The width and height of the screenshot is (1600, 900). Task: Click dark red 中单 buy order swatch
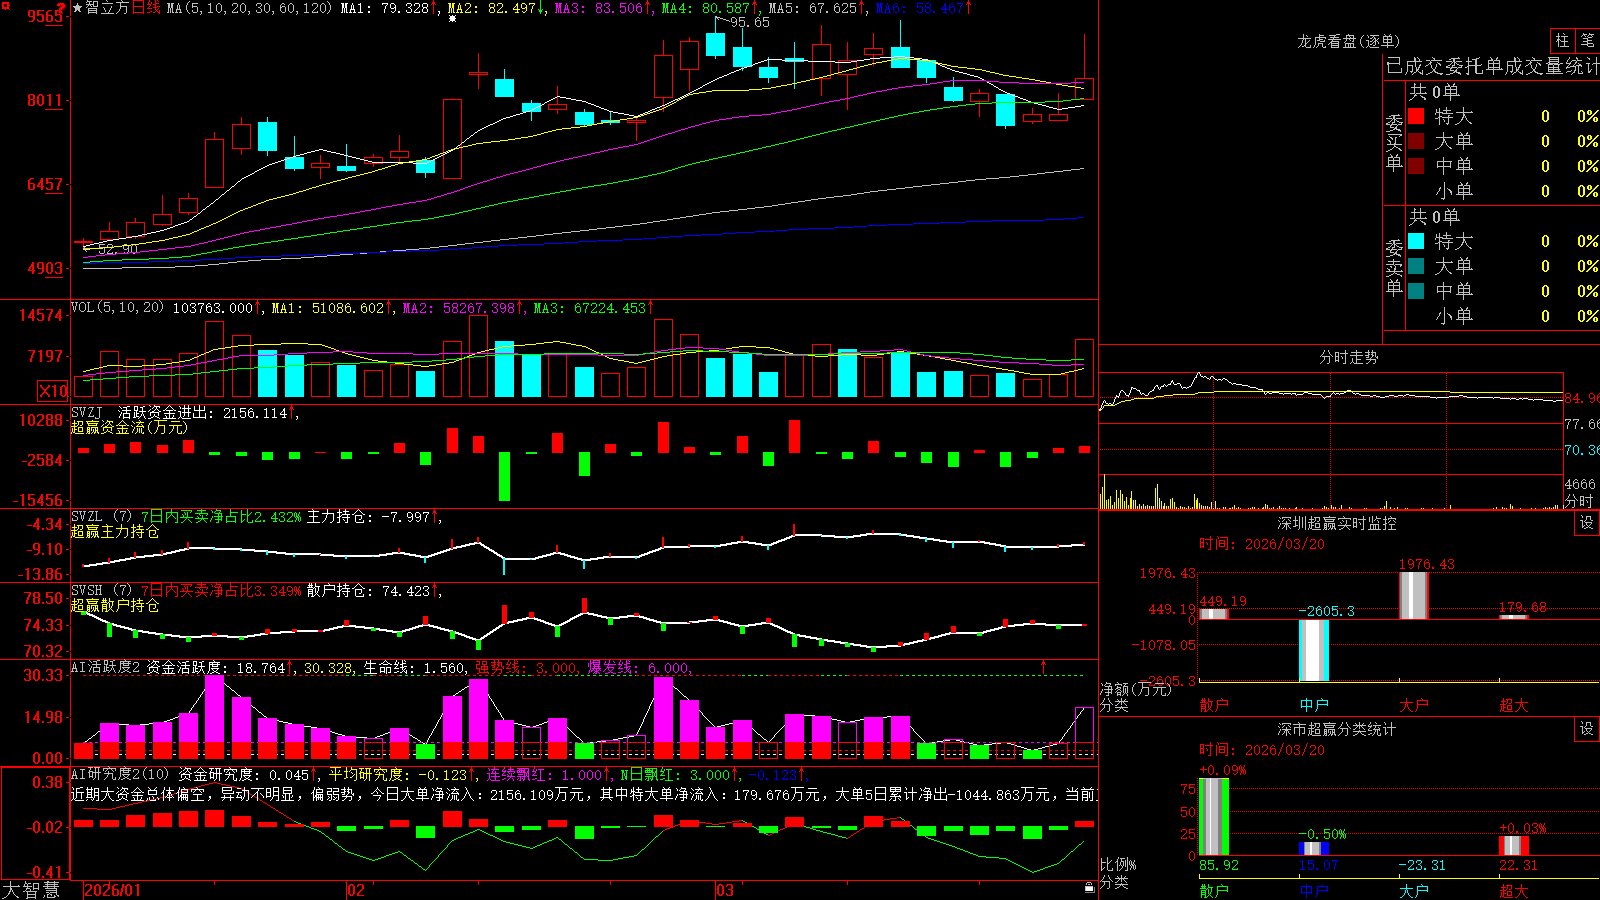point(1416,166)
